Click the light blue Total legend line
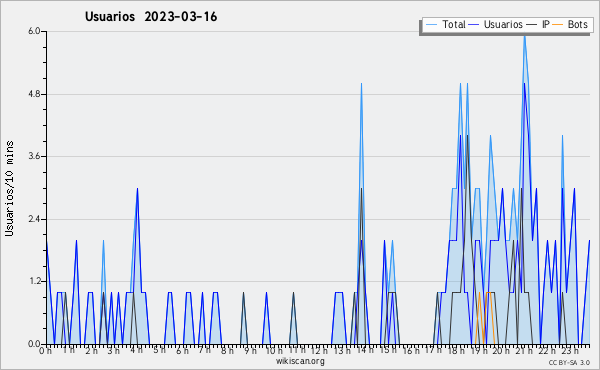 (x=431, y=25)
